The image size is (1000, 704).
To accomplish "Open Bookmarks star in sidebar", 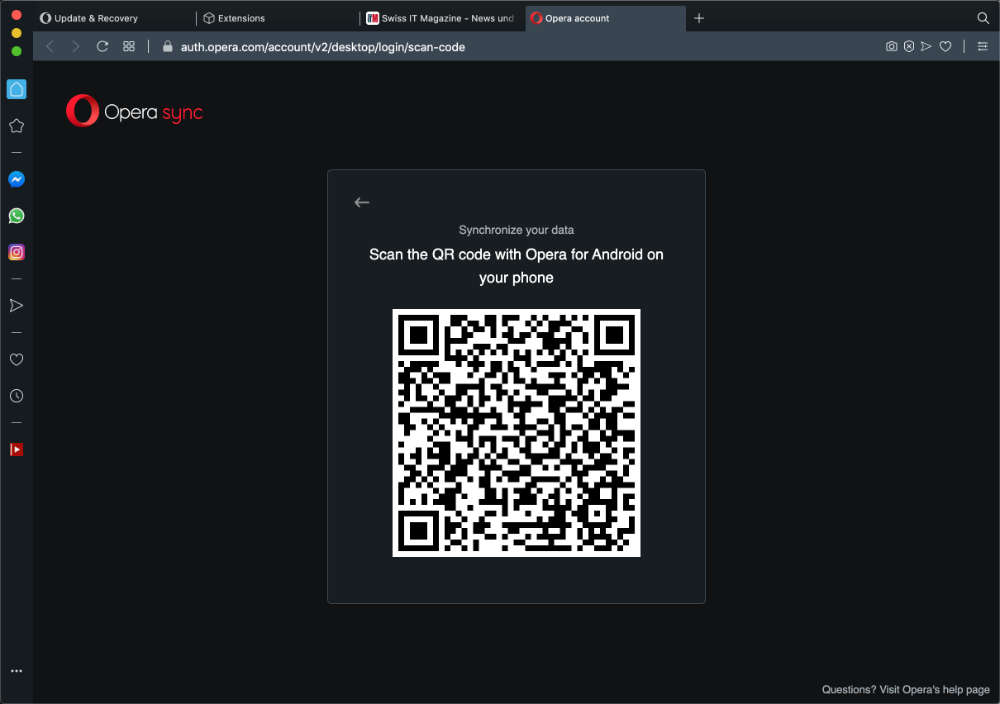I will (x=17, y=126).
